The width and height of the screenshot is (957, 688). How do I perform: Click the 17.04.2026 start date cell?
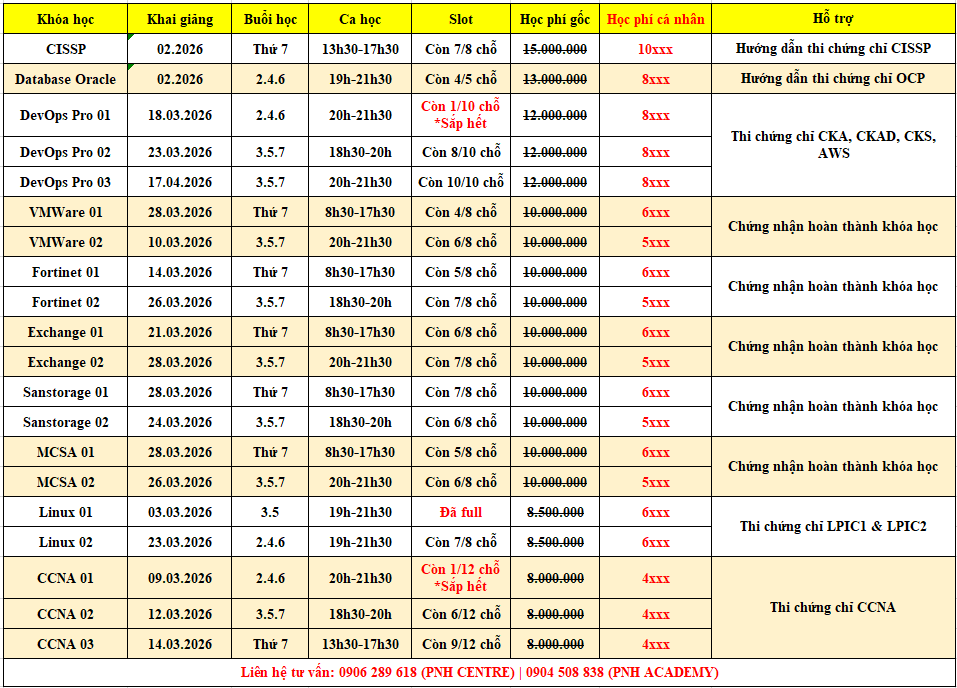click(x=179, y=182)
